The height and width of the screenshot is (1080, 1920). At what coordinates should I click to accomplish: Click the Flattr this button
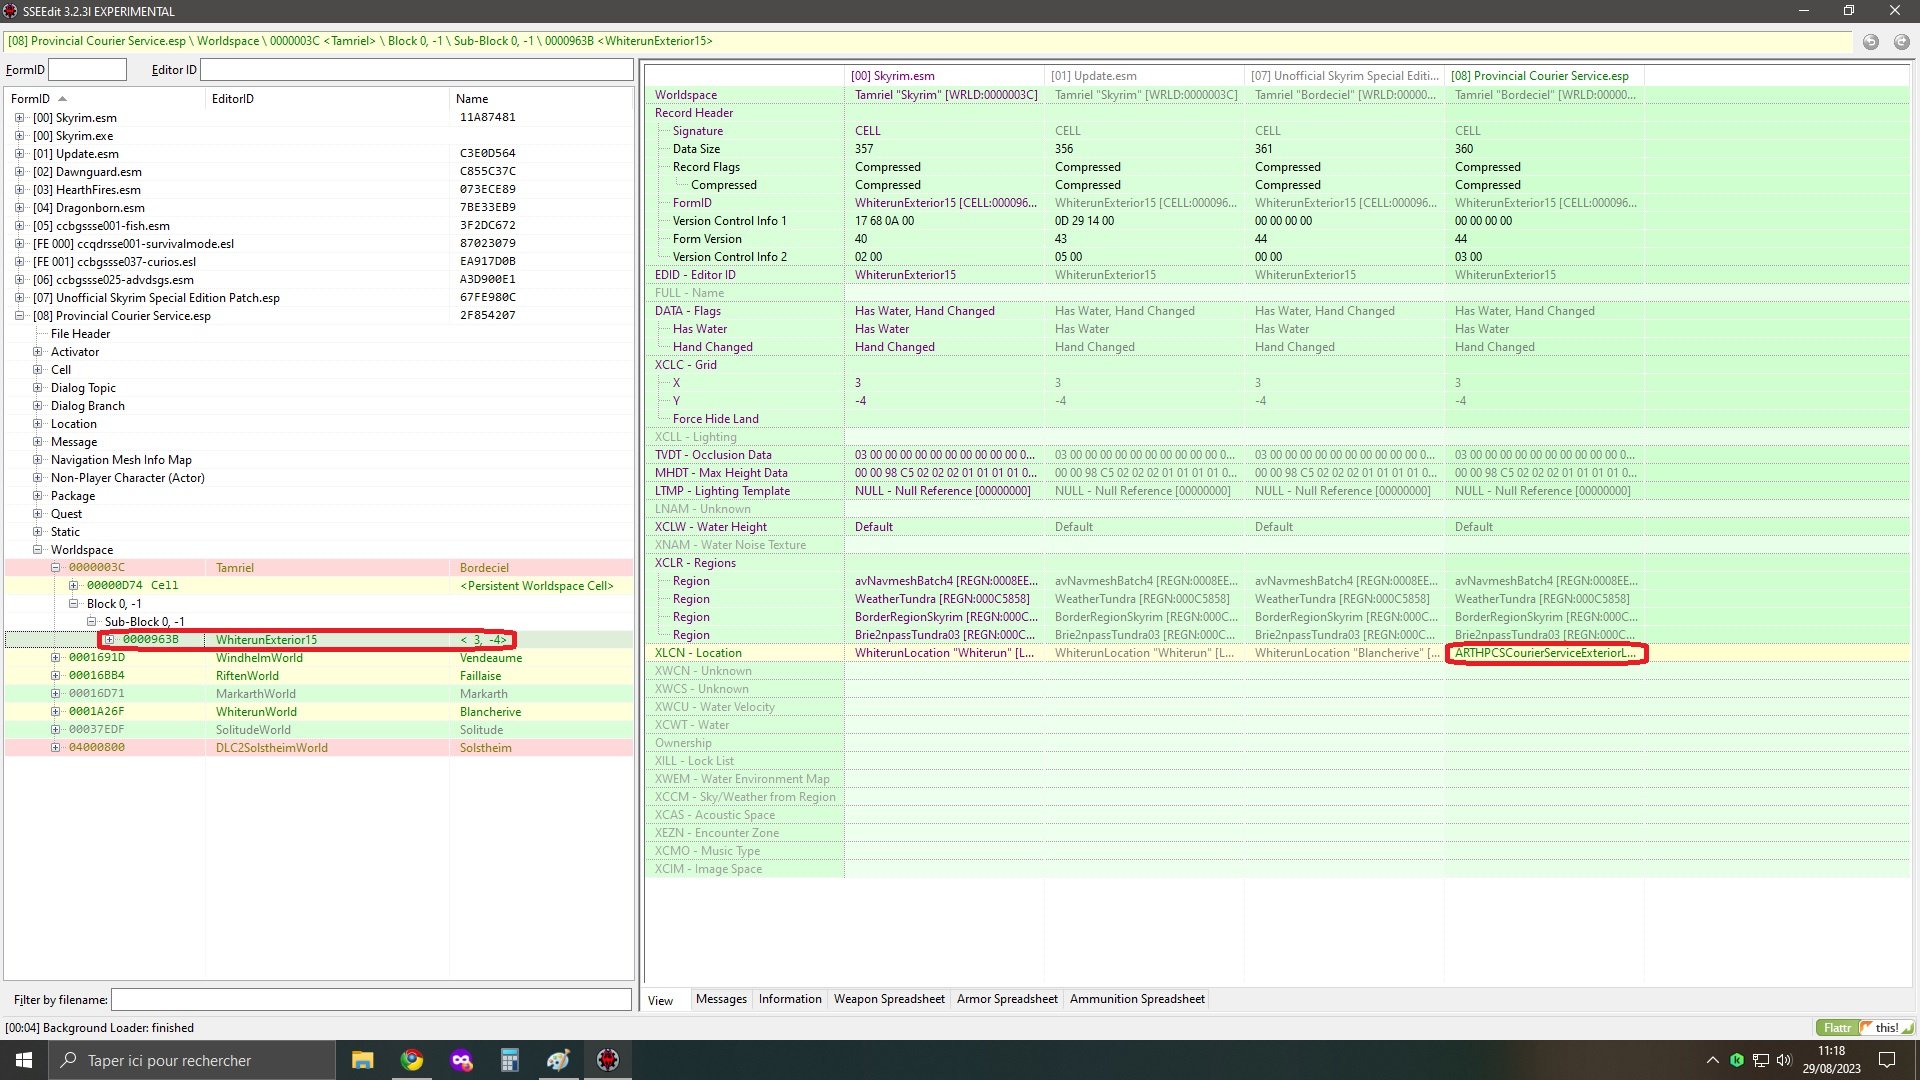click(1865, 1027)
